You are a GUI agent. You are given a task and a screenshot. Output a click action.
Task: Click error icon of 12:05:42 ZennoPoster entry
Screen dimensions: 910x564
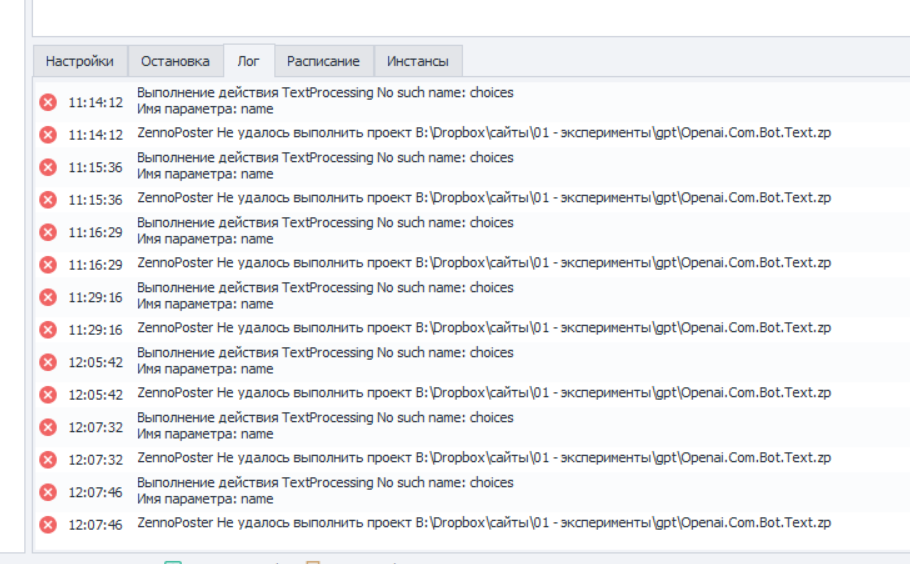(48, 394)
